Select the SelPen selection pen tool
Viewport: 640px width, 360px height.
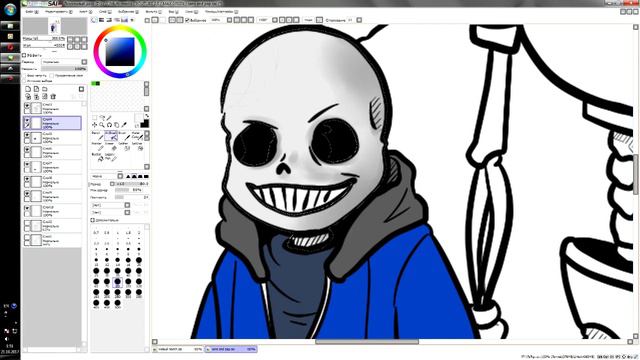click(x=124, y=147)
